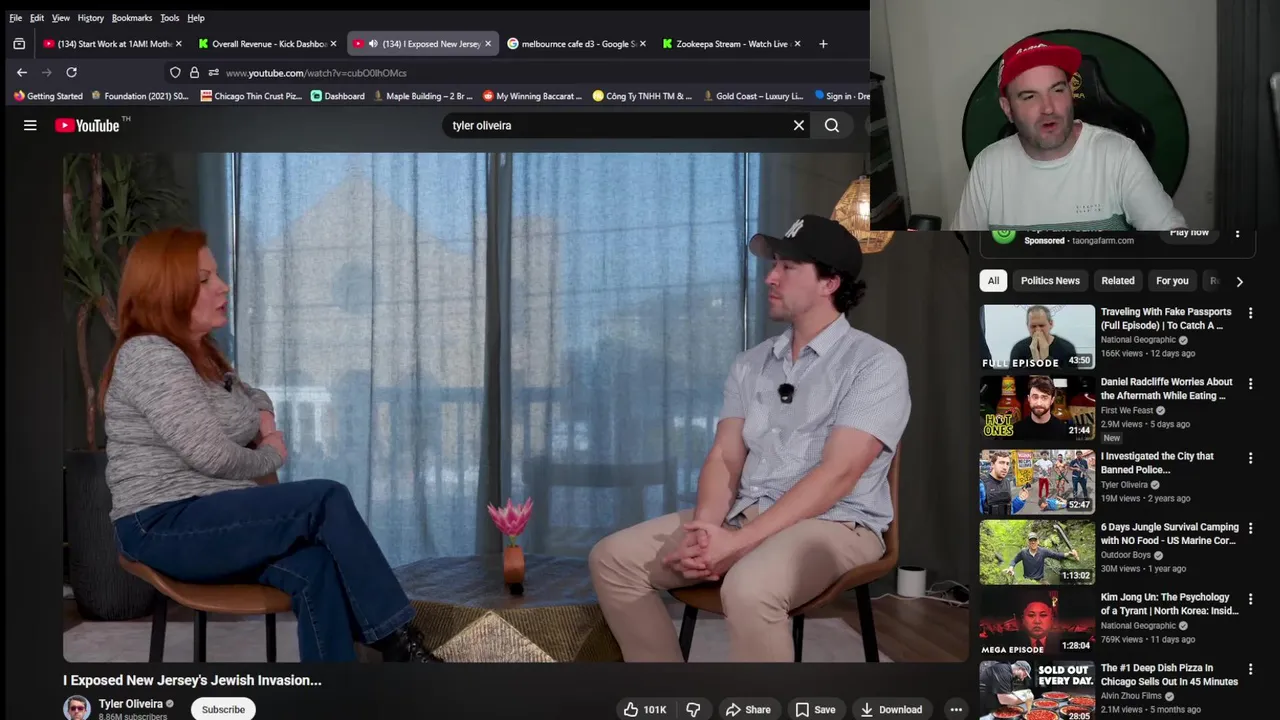
Task: Mute audio on the playing tab speaker icon
Action: (x=373, y=44)
